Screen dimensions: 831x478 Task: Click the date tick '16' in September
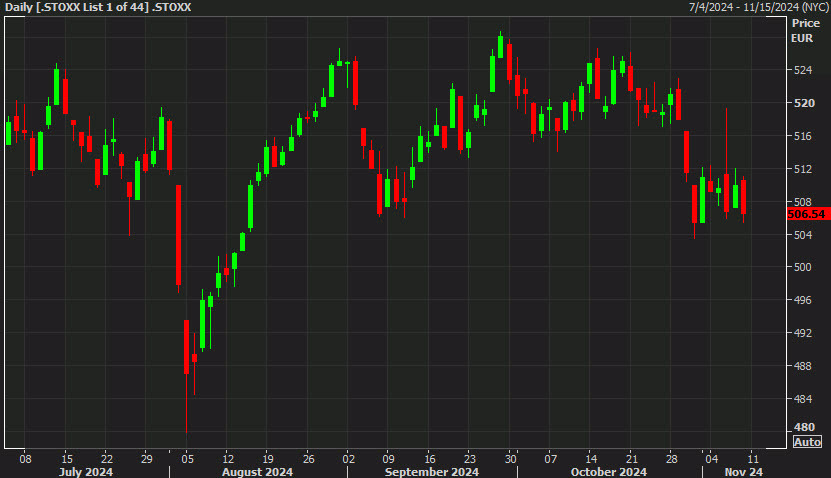(430, 459)
